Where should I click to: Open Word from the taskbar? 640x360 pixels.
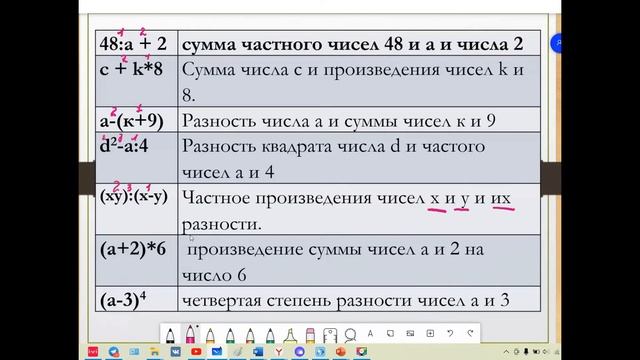(x=258, y=351)
